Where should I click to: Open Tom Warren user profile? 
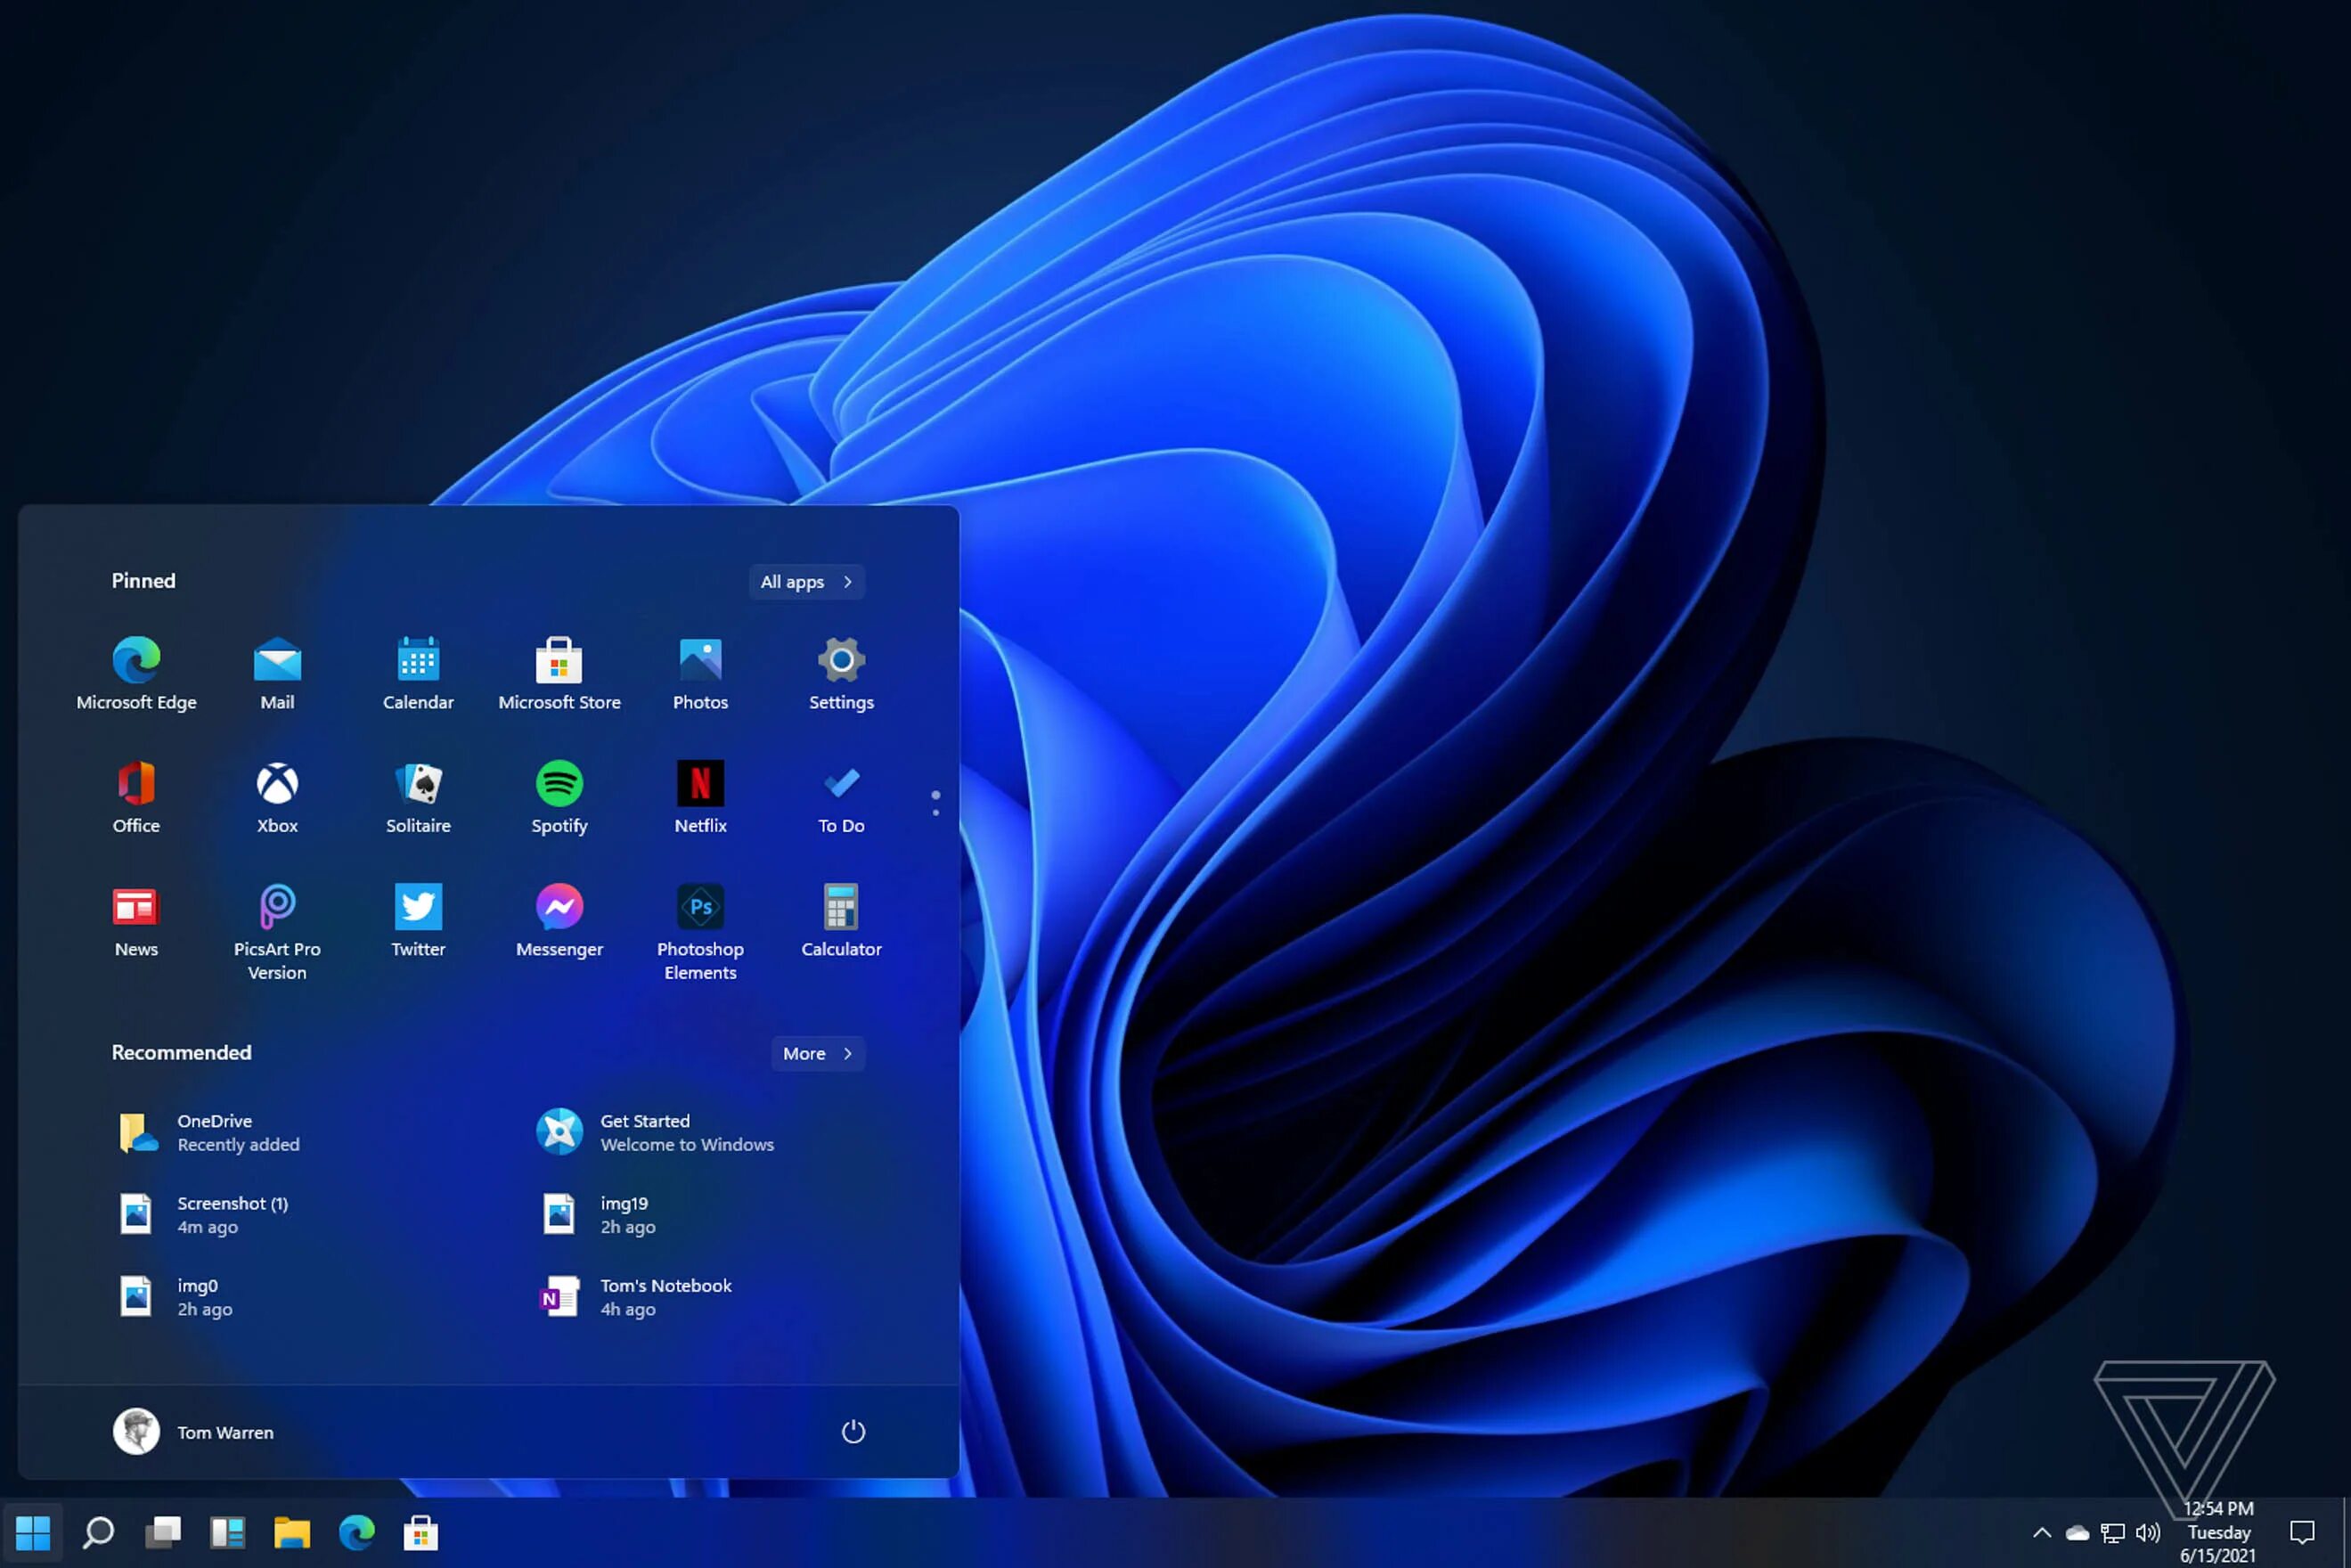tap(196, 1432)
